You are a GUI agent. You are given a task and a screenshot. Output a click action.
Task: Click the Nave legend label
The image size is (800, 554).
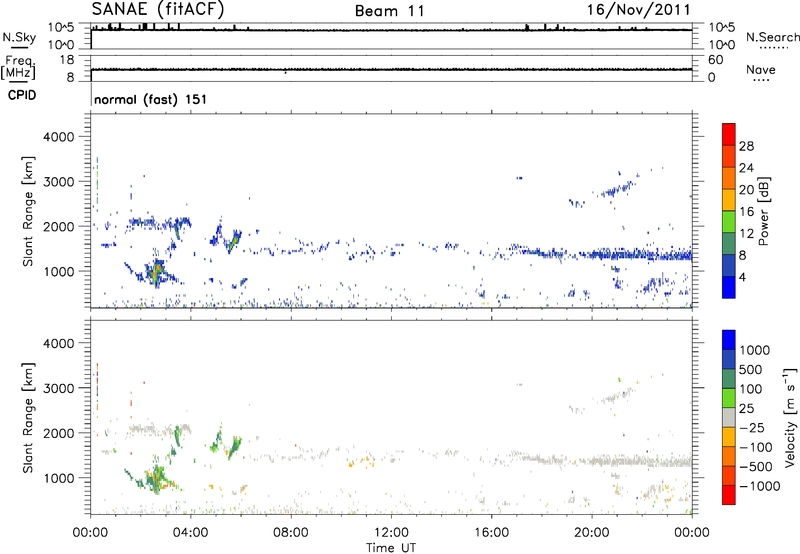(761, 69)
